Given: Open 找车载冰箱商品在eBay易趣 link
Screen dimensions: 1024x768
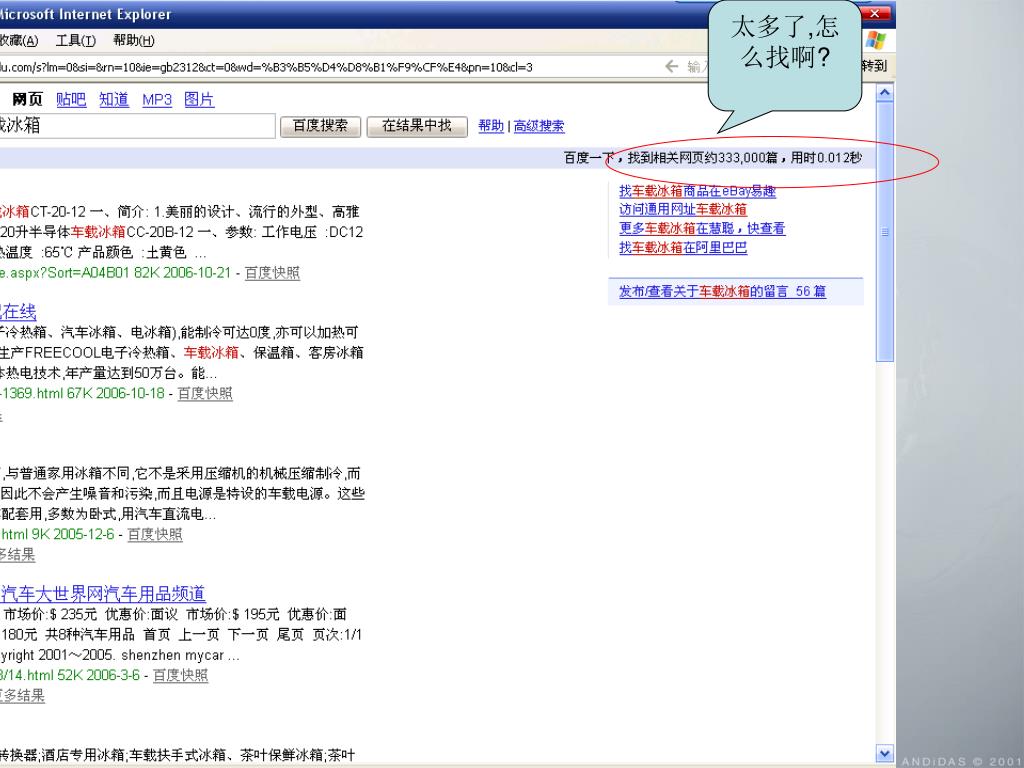Looking at the screenshot, I should tap(697, 191).
